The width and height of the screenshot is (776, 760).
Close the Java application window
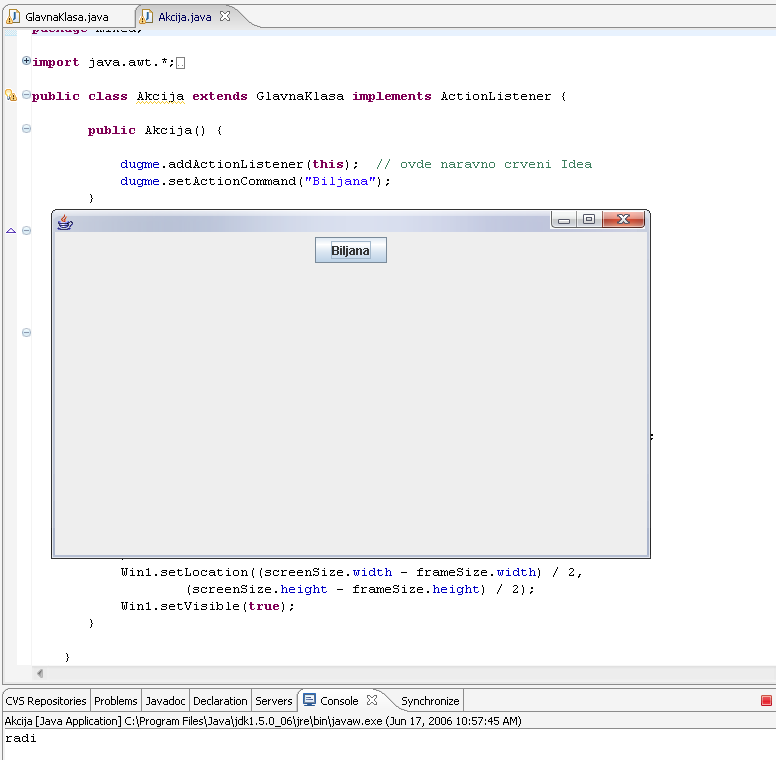[x=624, y=219]
